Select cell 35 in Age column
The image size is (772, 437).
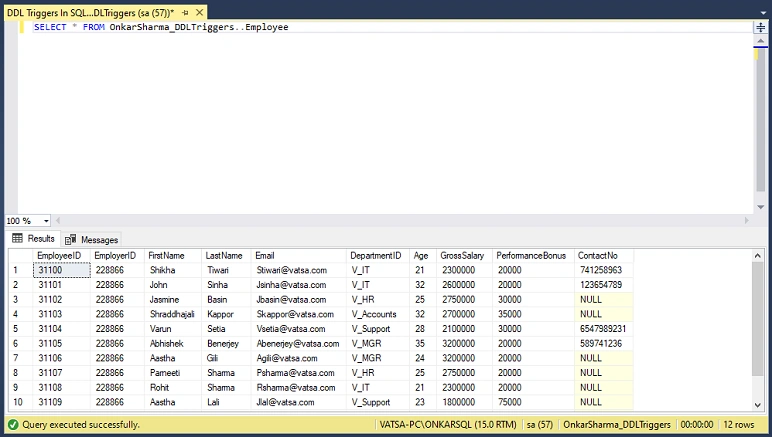(423, 343)
